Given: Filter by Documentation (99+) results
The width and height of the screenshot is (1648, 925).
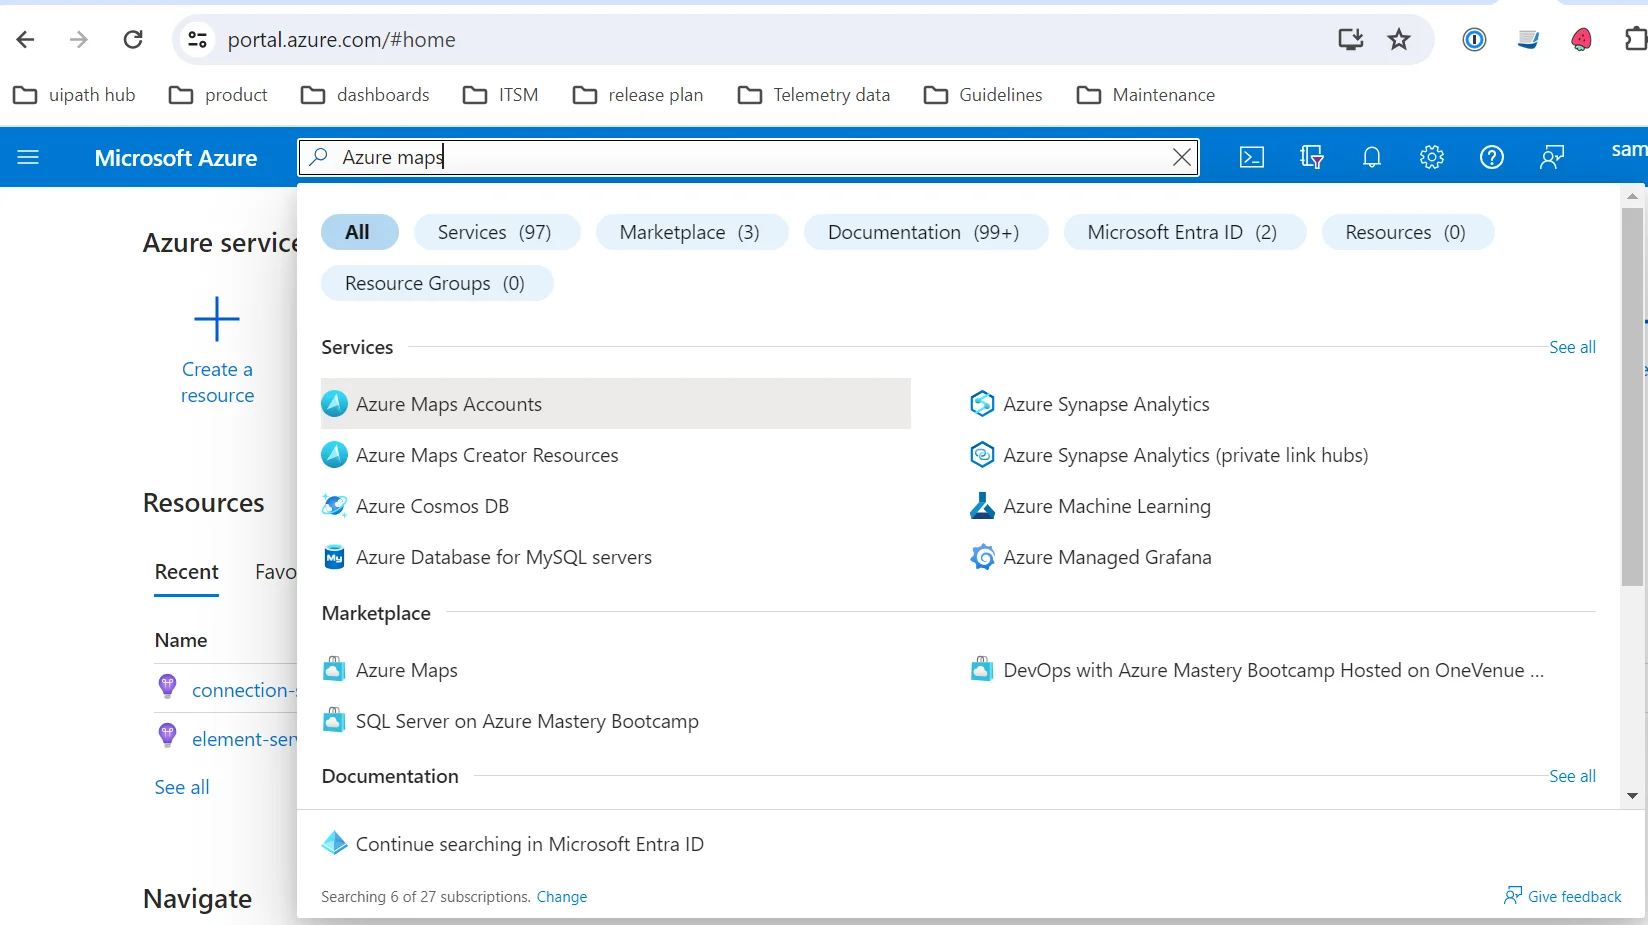Looking at the screenshot, I should tap(924, 232).
